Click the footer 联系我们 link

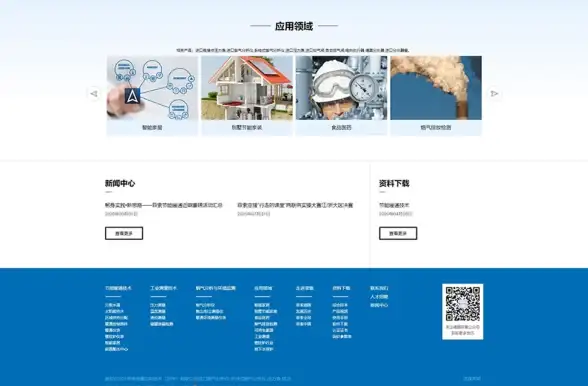point(379,288)
